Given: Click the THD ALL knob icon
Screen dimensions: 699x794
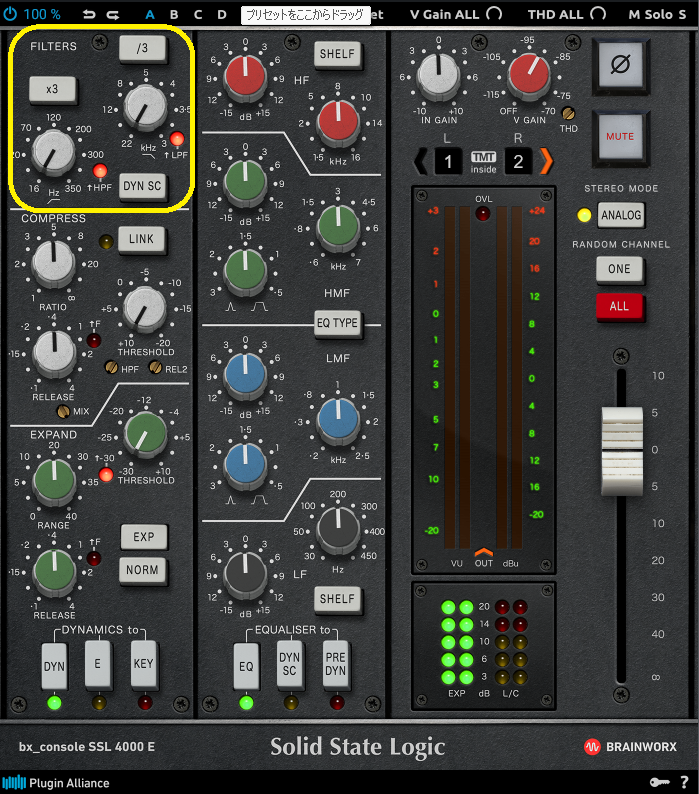Looking at the screenshot, I should [x=598, y=14].
